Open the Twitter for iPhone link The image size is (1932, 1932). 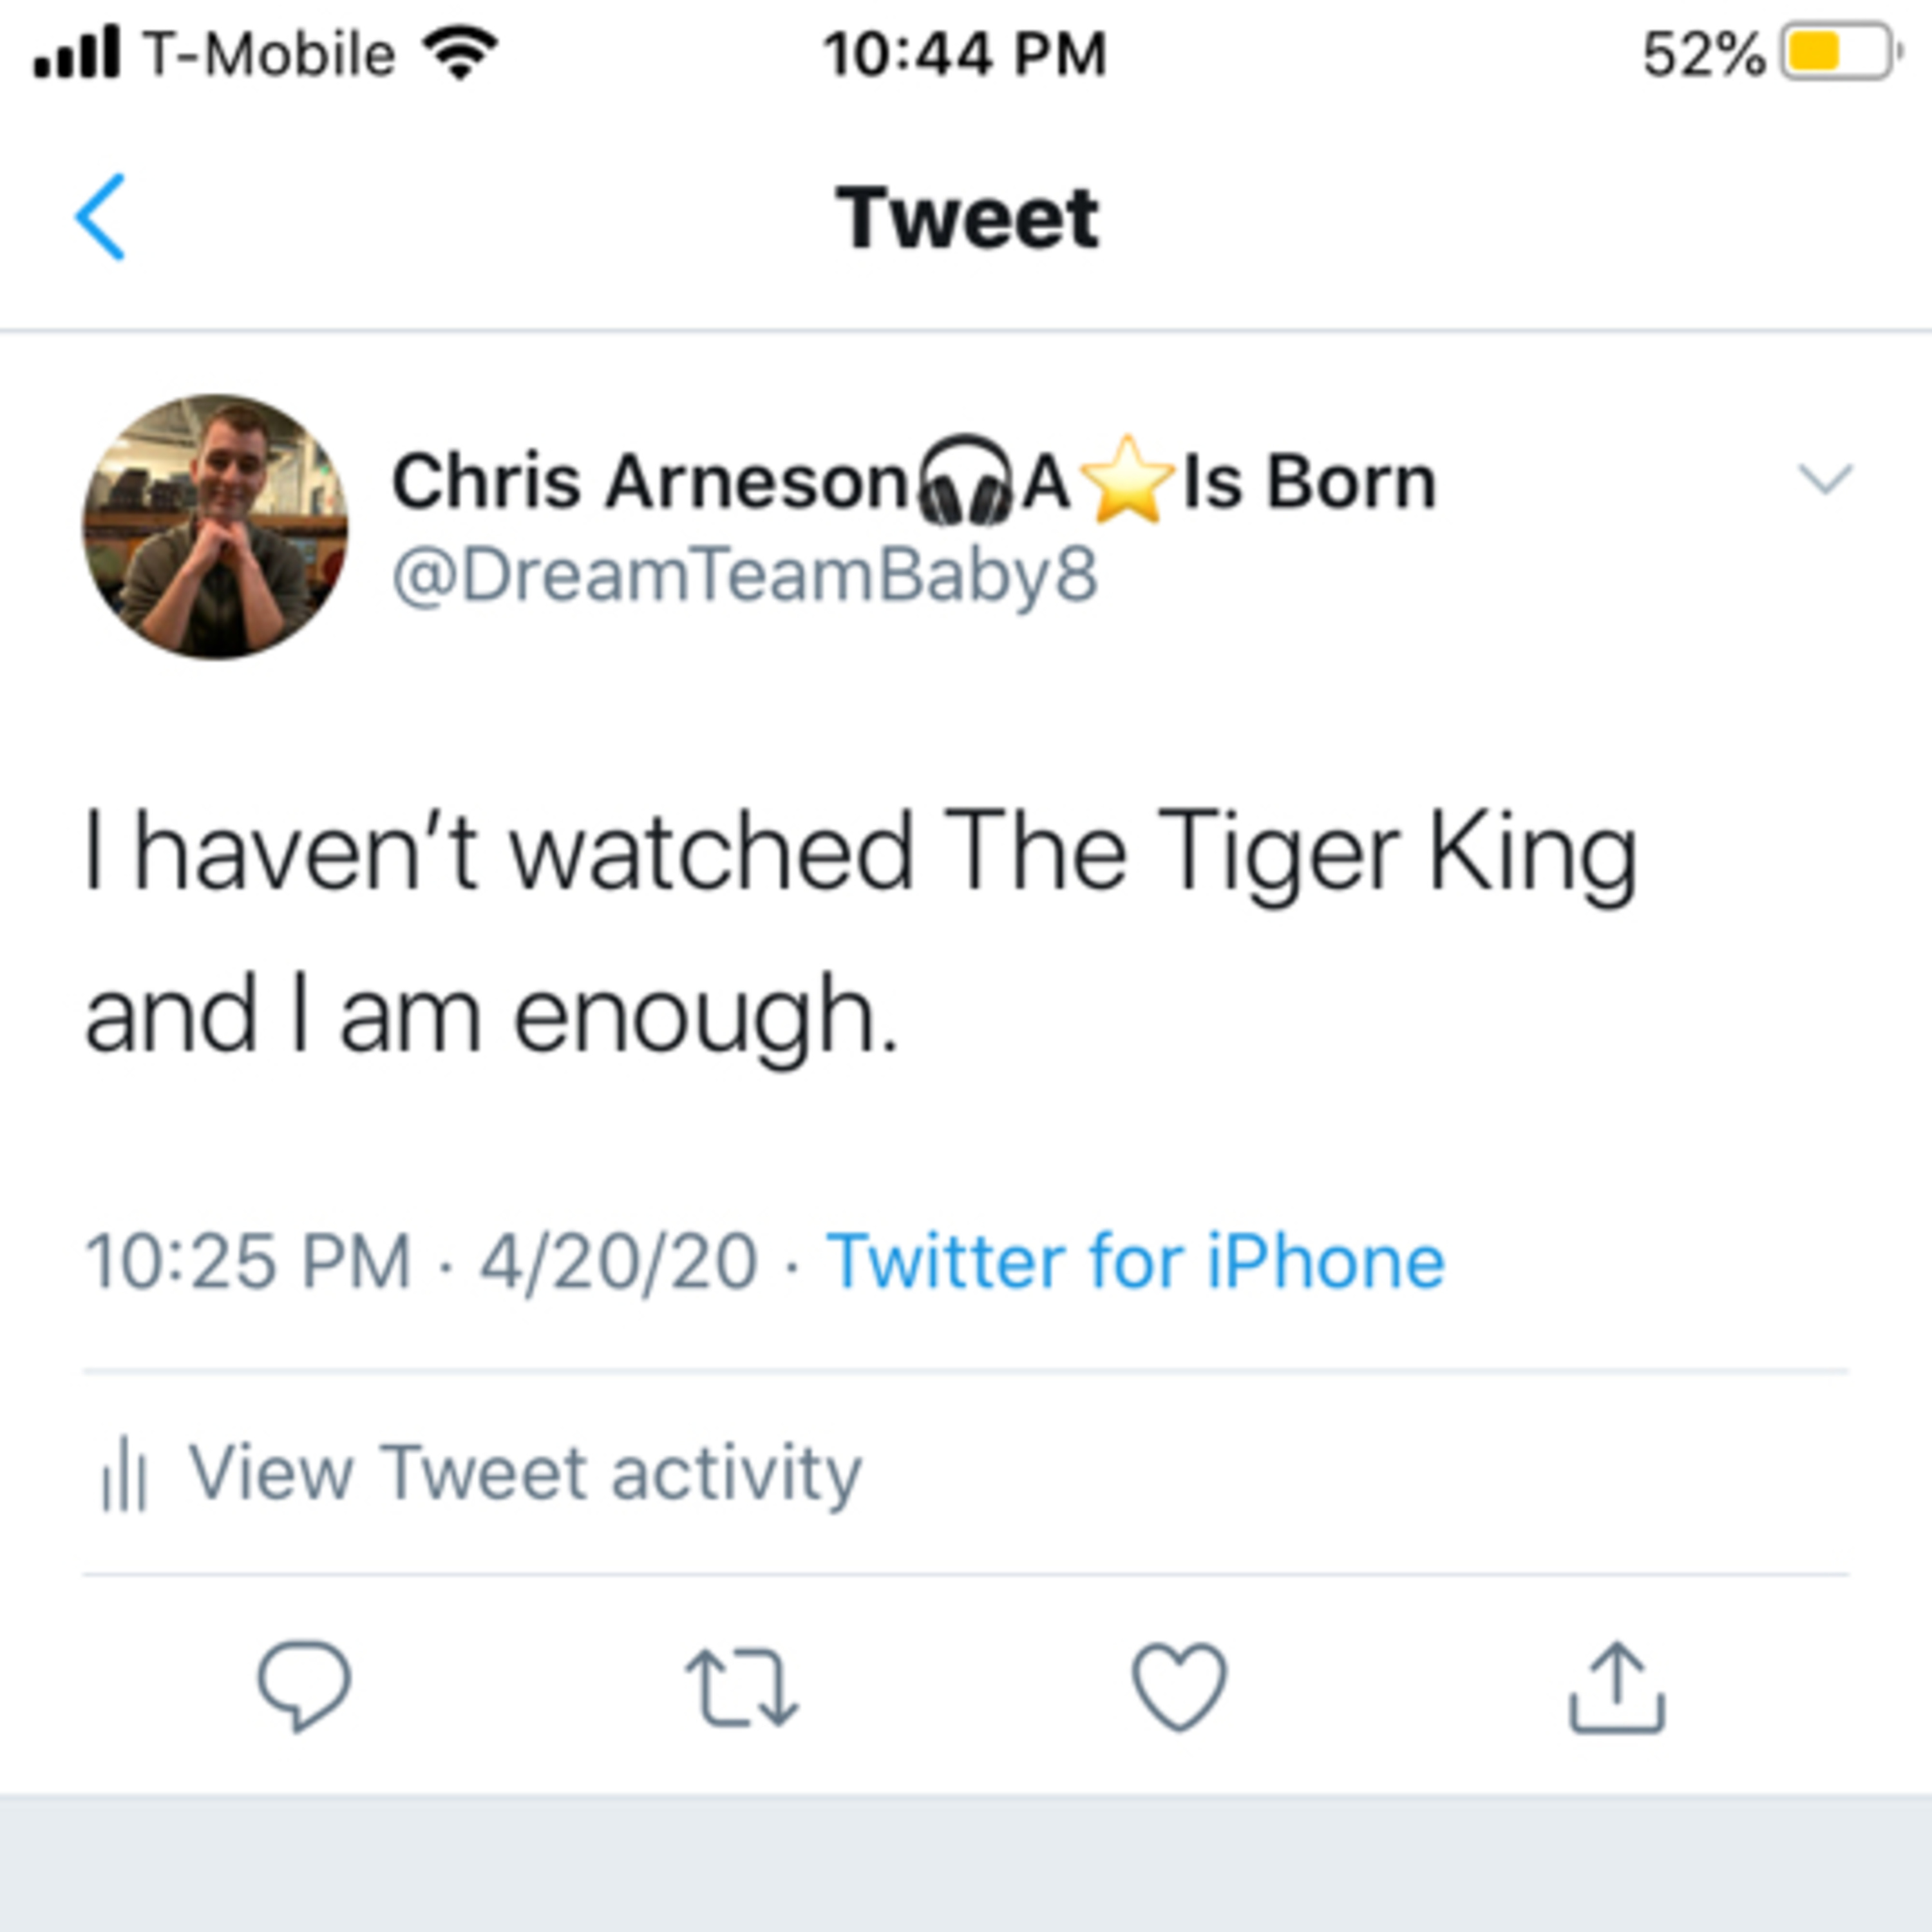[x=1135, y=1261]
